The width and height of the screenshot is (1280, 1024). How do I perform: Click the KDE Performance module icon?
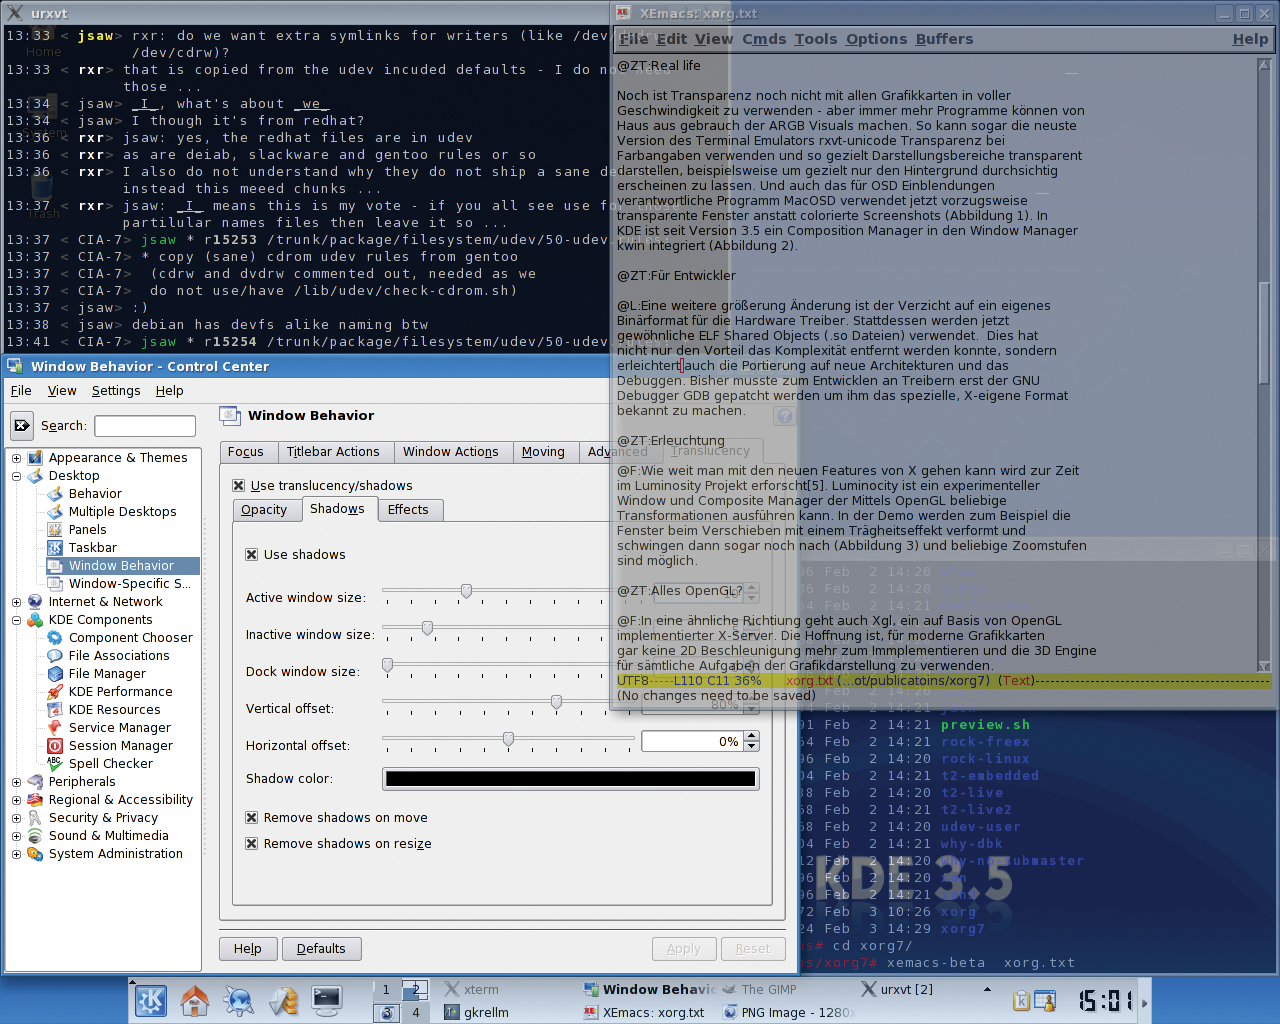(x=55, y=691)
